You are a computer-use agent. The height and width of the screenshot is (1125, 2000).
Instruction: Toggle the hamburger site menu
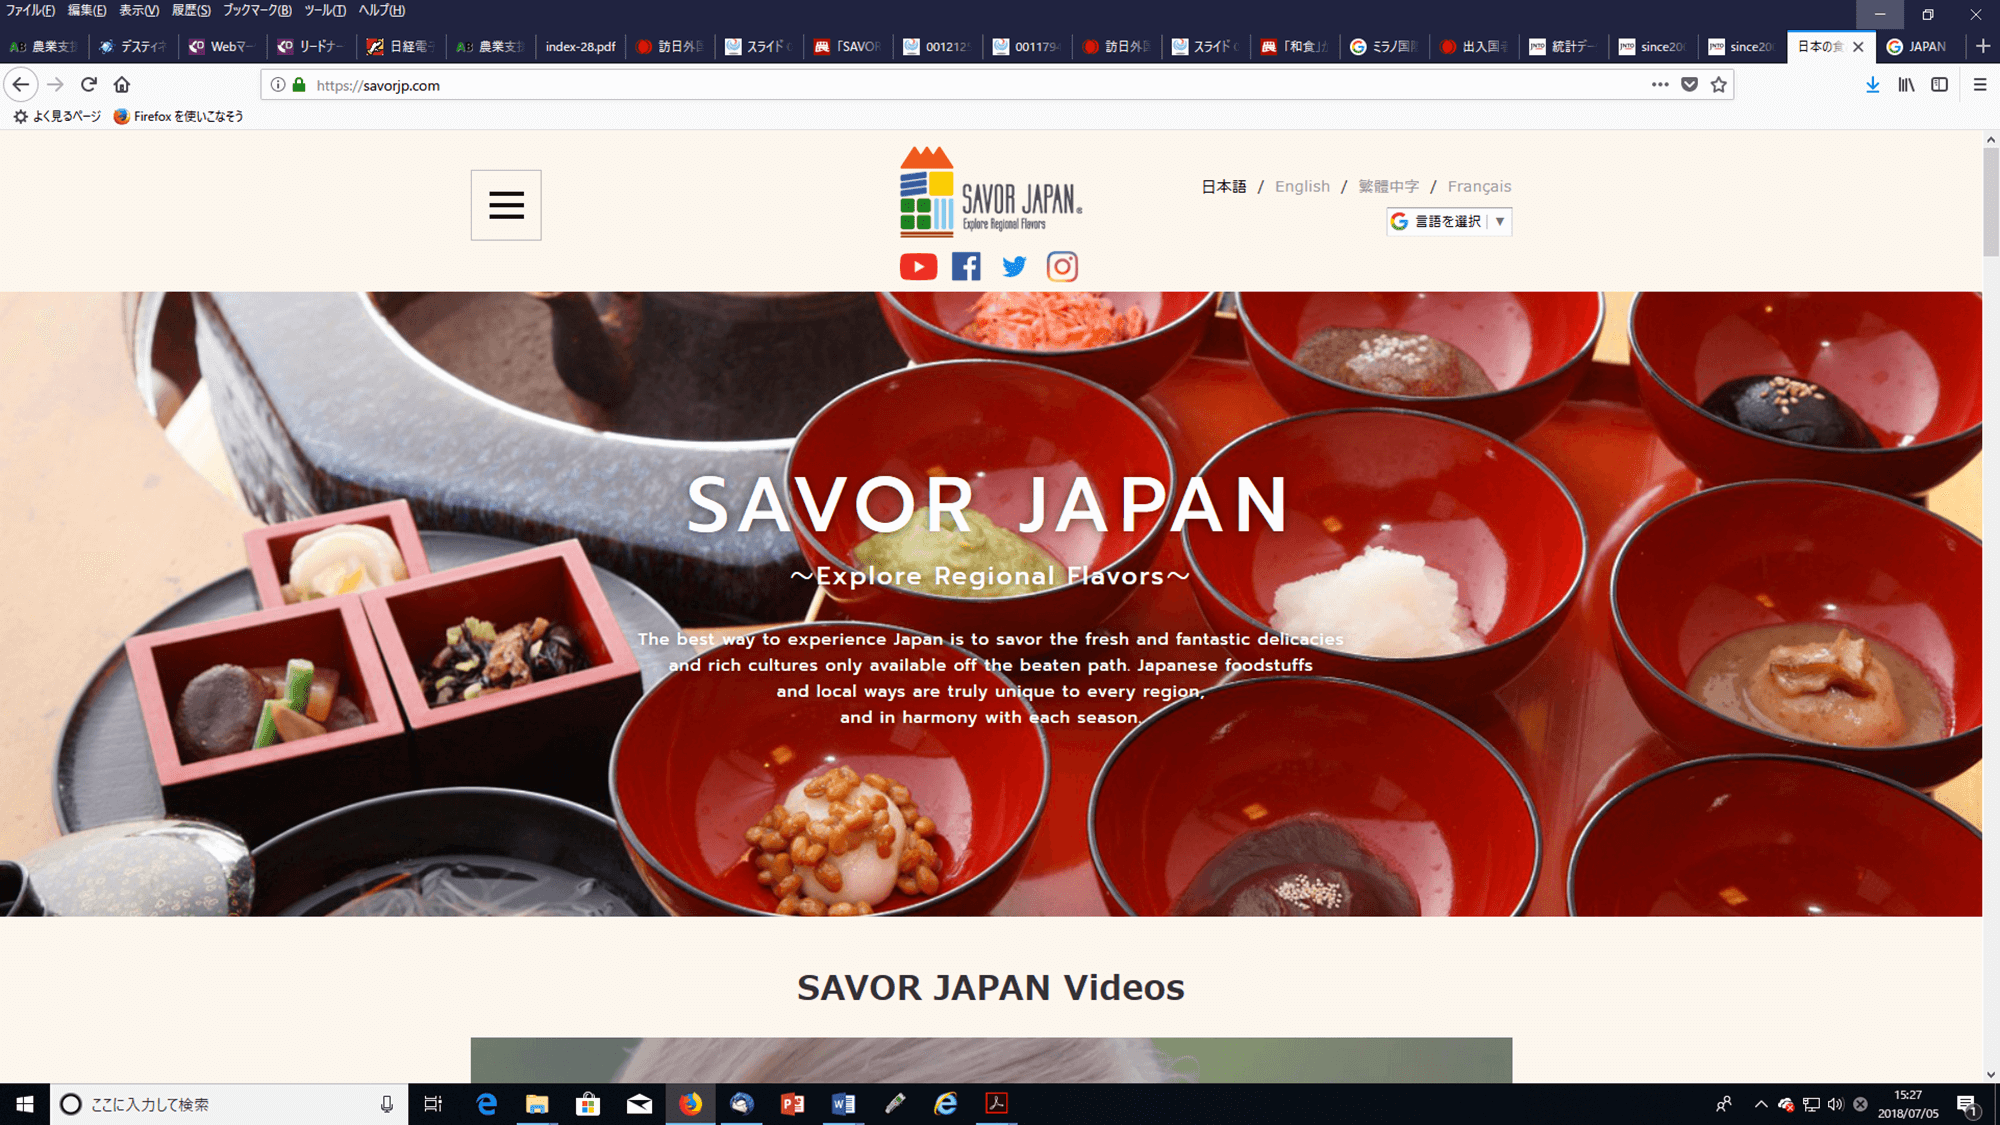tap(506, 205)
